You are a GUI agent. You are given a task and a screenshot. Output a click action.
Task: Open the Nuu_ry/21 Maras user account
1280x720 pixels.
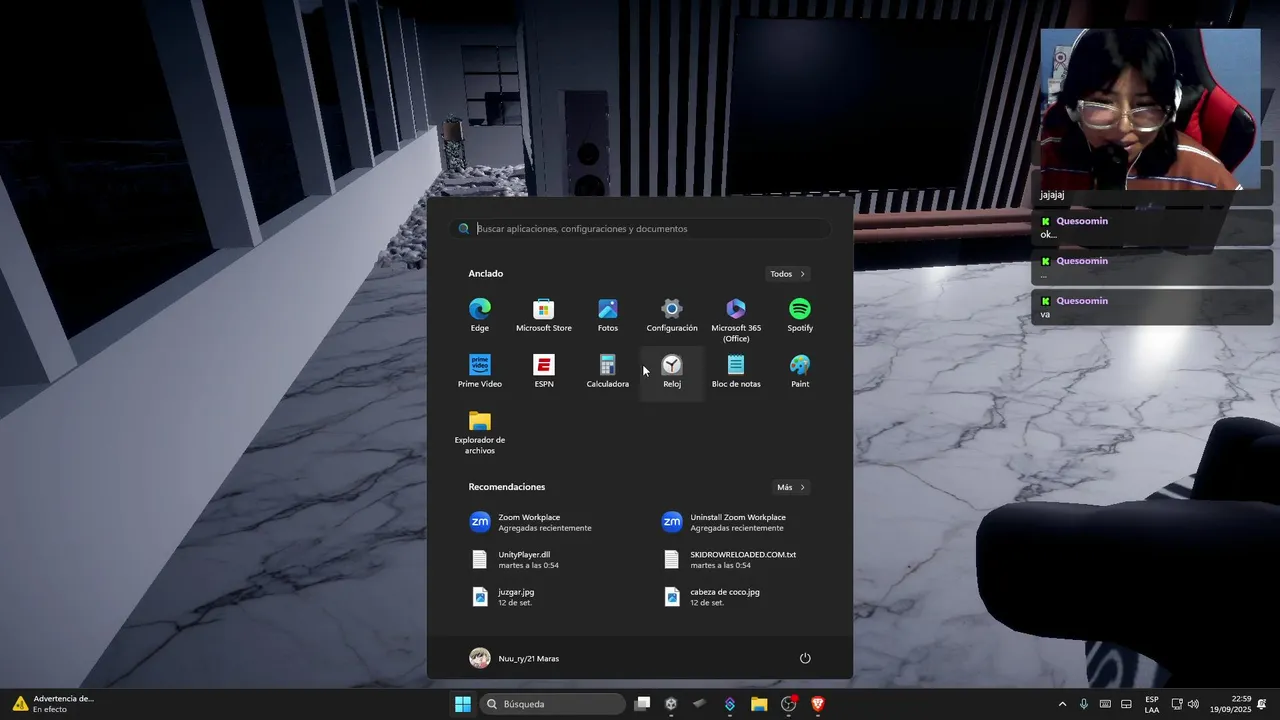click(x=514, y=658)
